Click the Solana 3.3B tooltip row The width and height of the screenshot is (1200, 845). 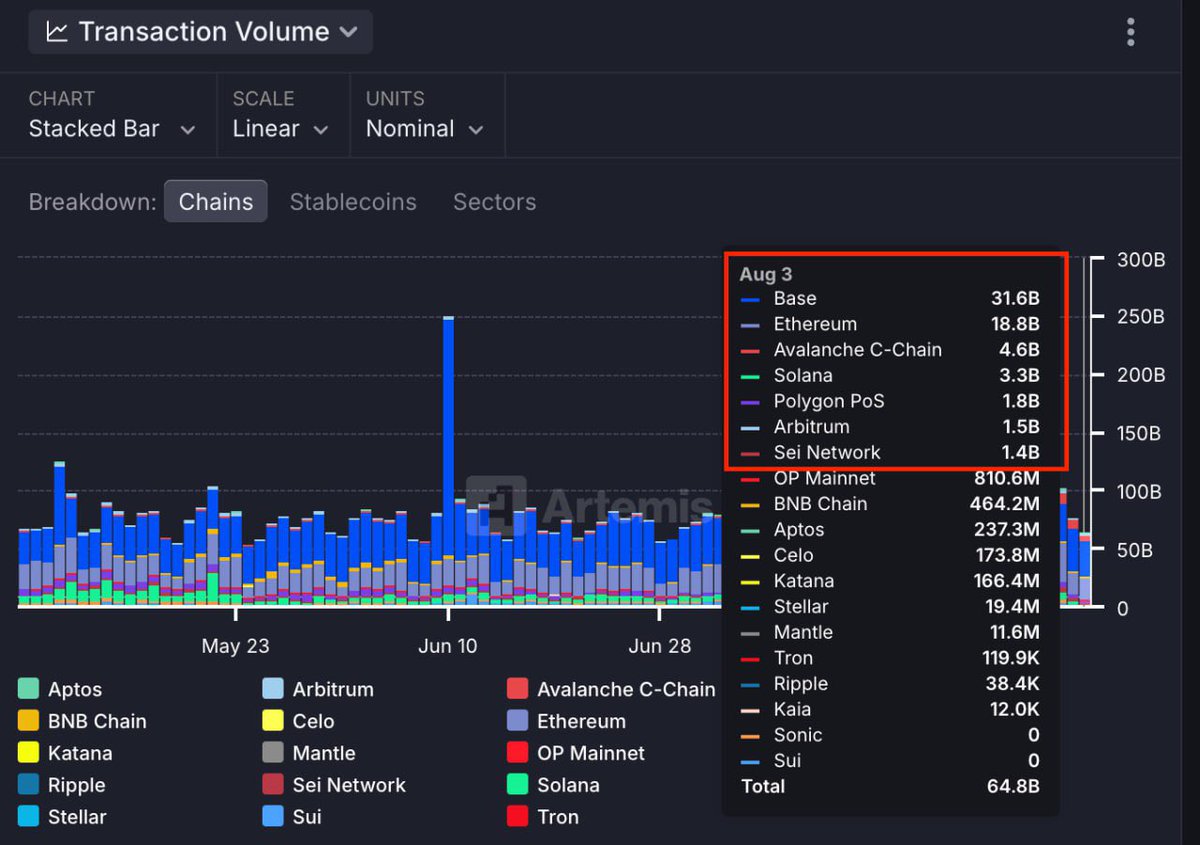890,375
